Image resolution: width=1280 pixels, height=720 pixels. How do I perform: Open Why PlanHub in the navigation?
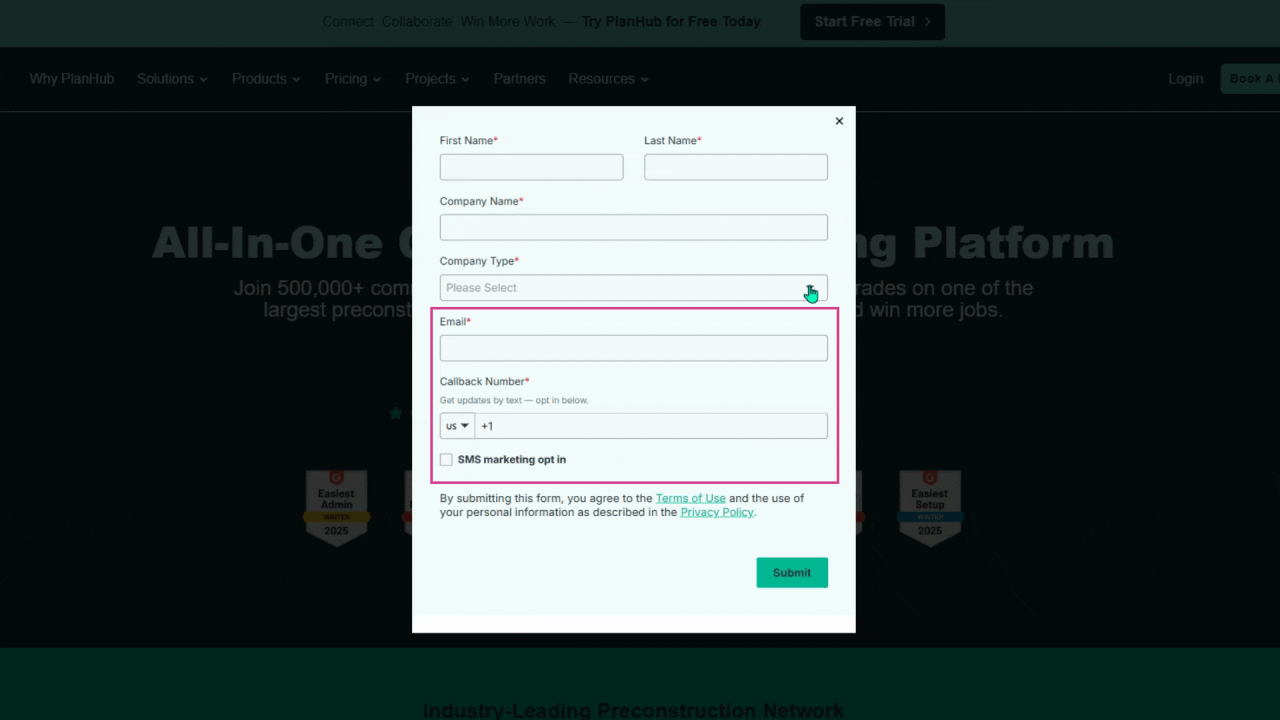[72, 79]
